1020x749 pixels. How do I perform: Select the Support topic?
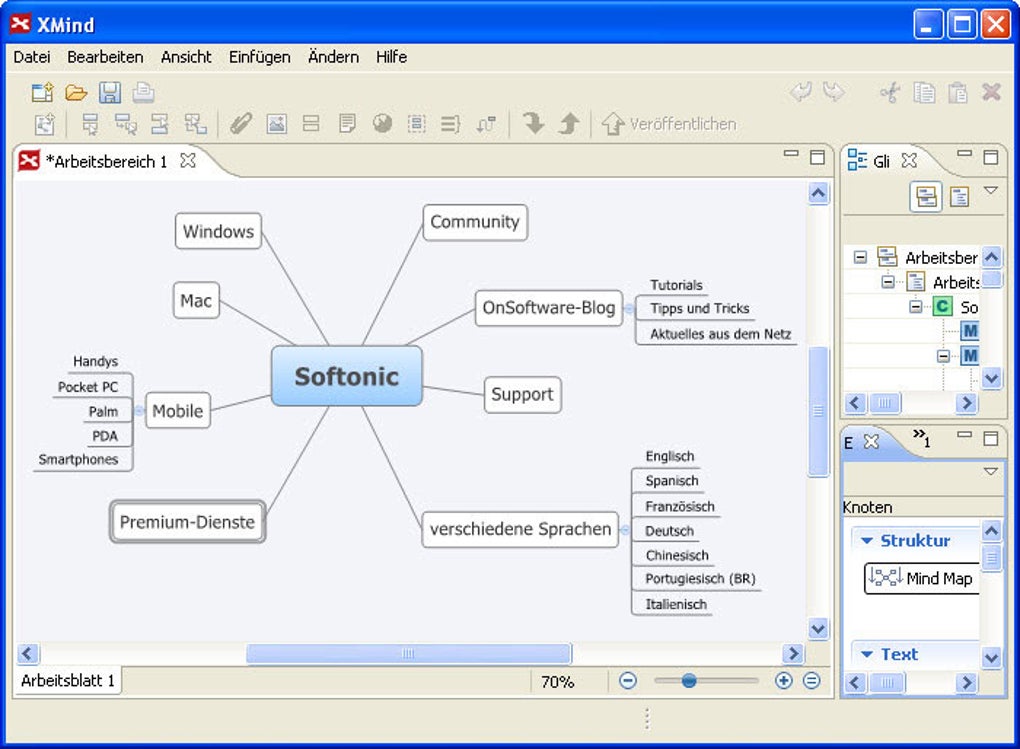[x=522, y=394]
